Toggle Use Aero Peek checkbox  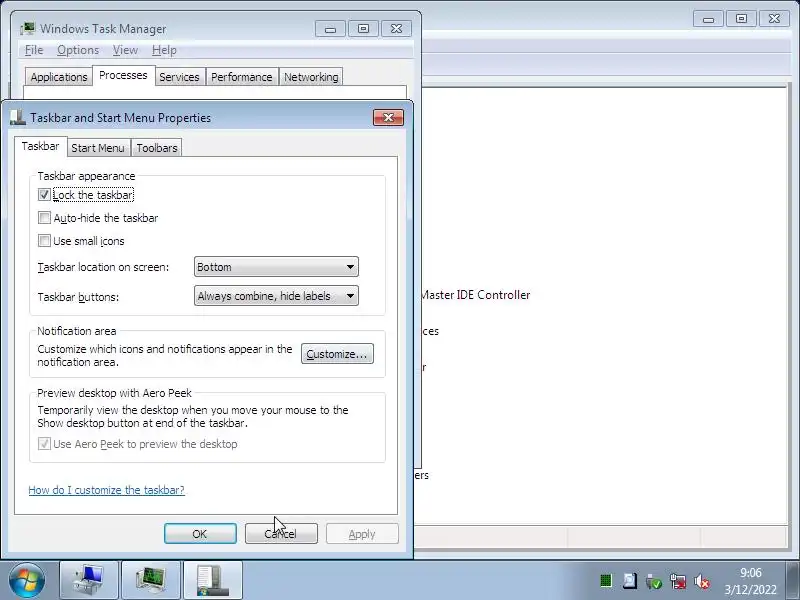click(x=44, y=444)
